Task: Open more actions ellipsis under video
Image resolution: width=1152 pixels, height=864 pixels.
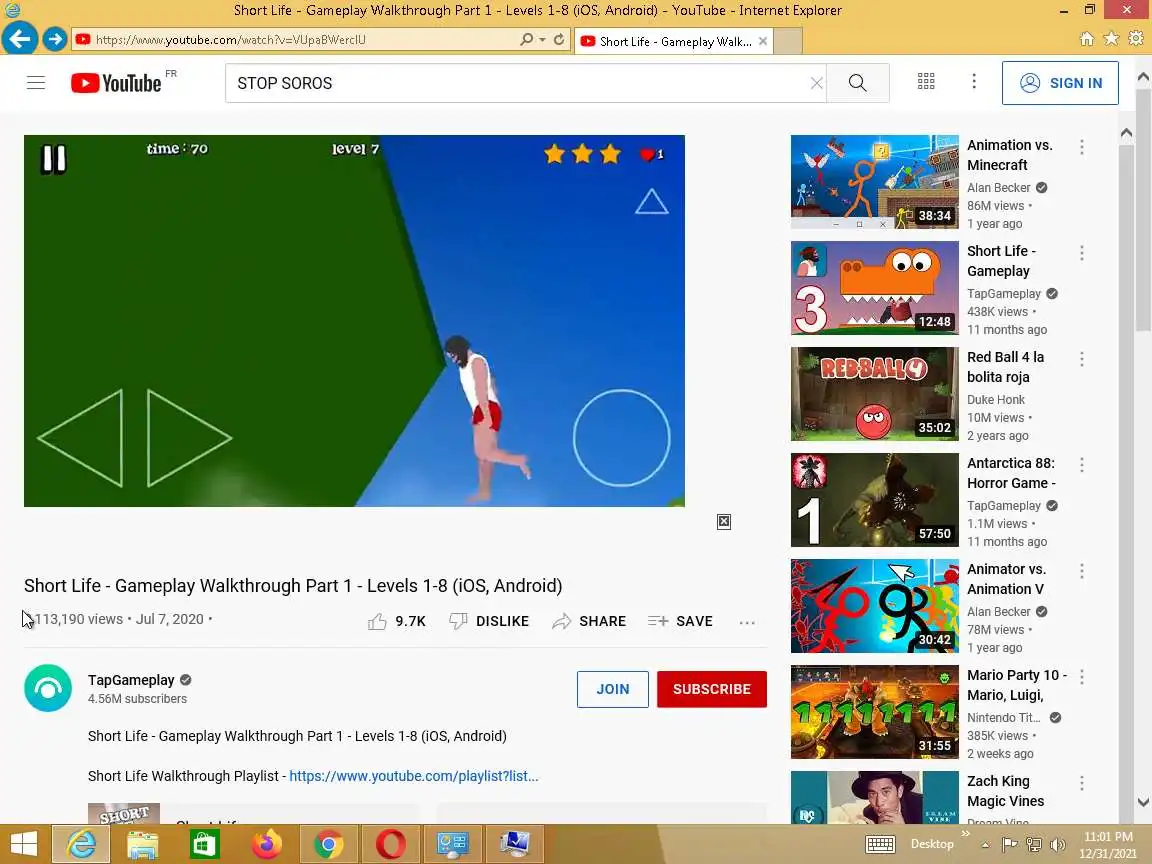Action: [747, 622]
